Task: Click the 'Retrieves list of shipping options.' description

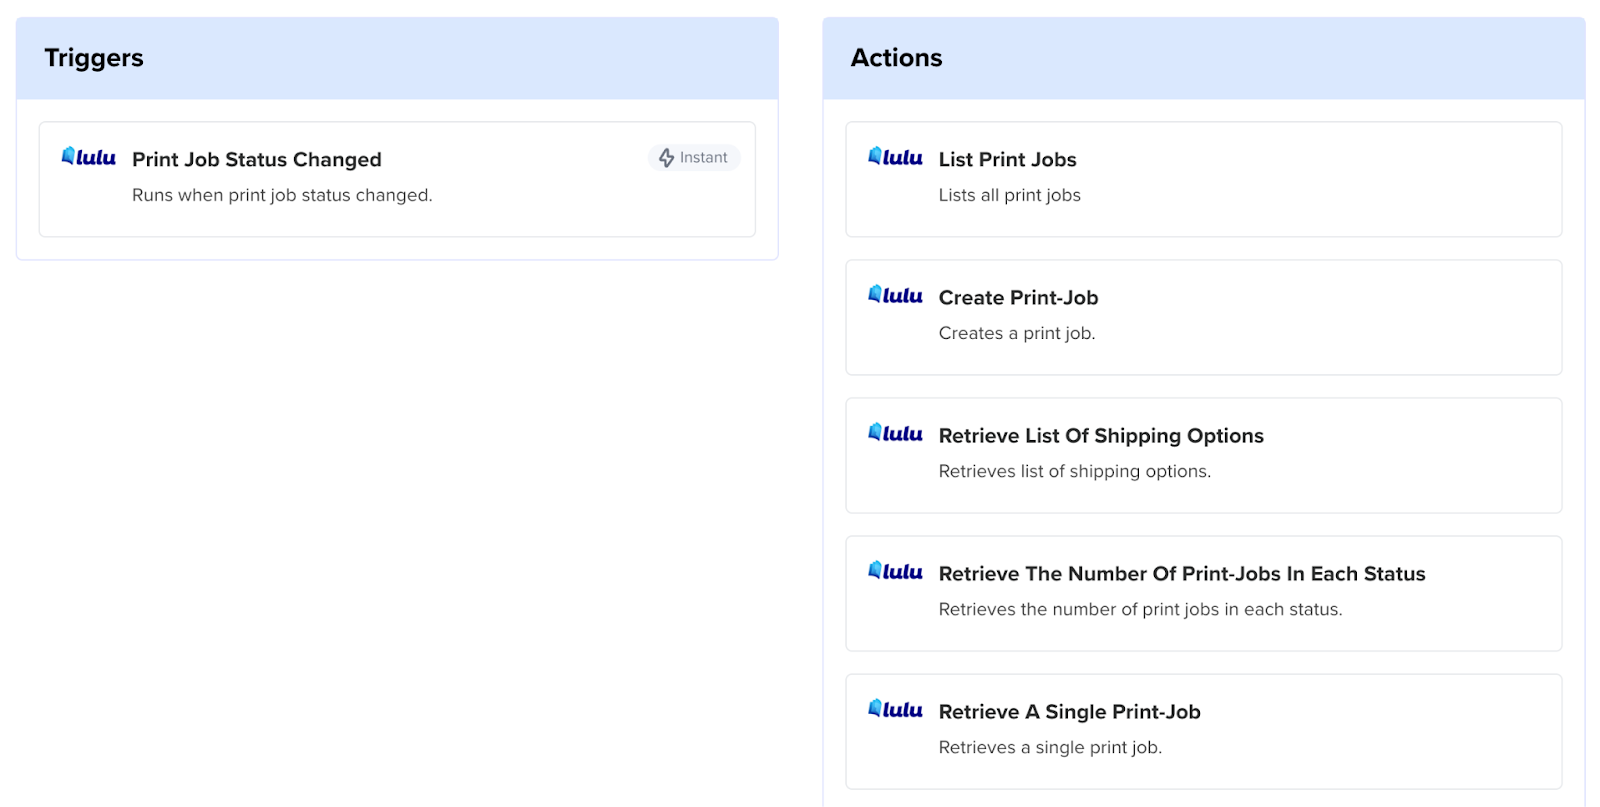Action: 1074,472
